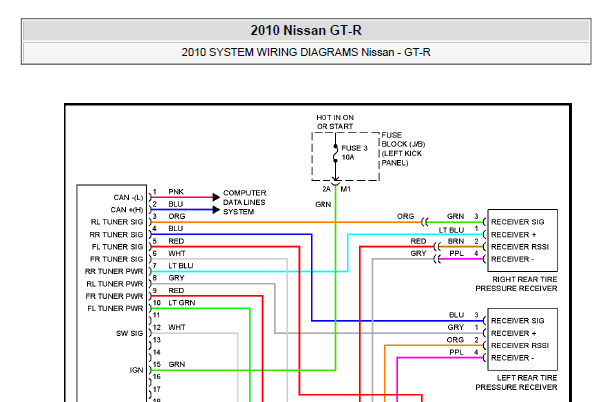
Task: Click the 'FUSE 3 10A' label
Action: point(355,153)
